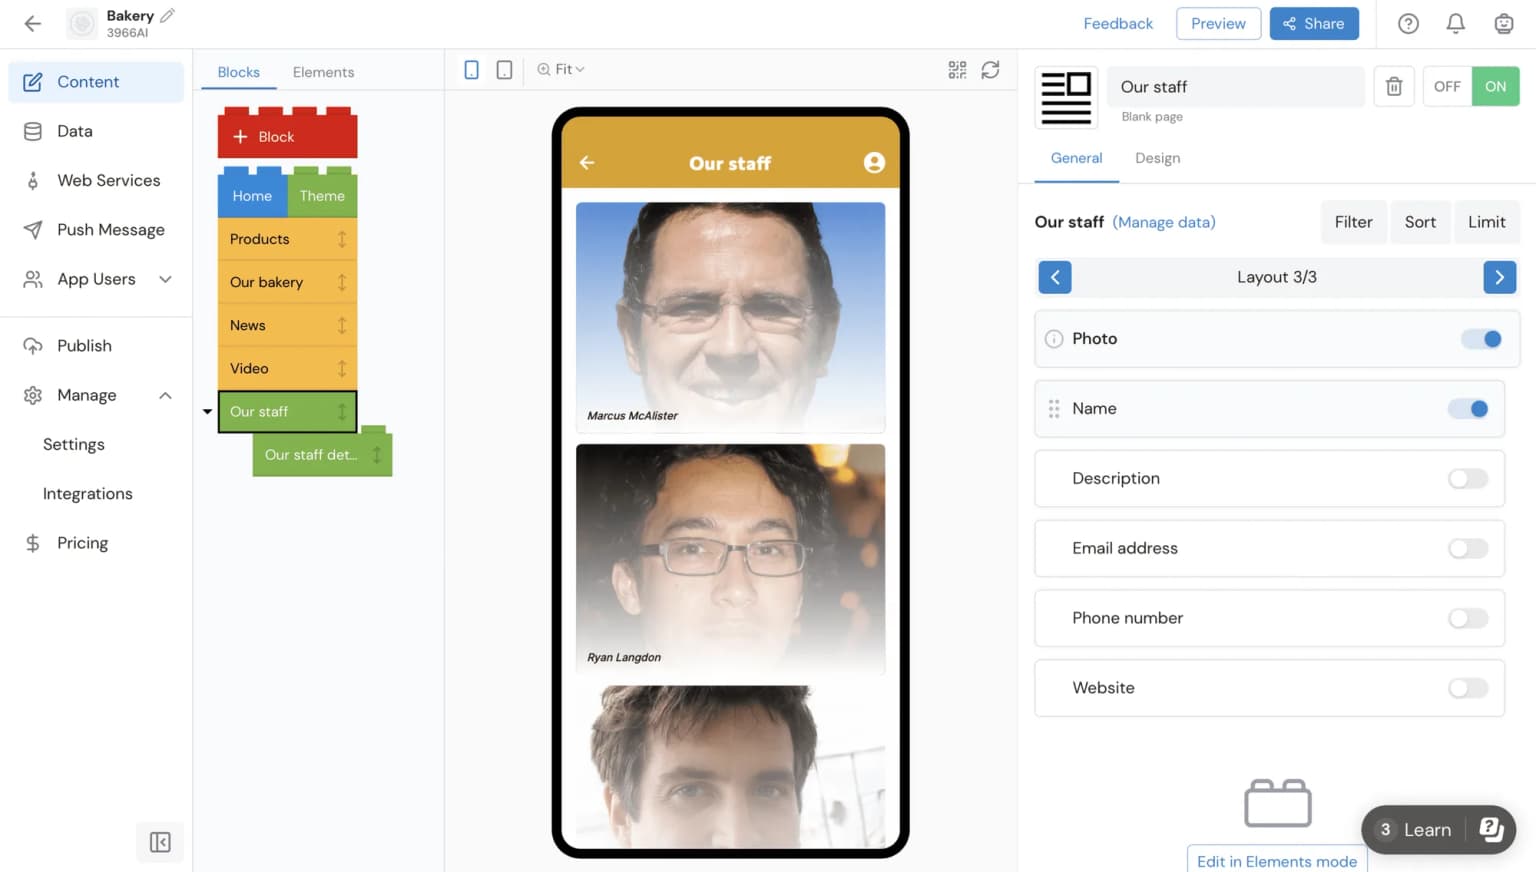1536x872 pixels.
Task: Advance to next layout with right arrow
Action: click(1499, 277)
